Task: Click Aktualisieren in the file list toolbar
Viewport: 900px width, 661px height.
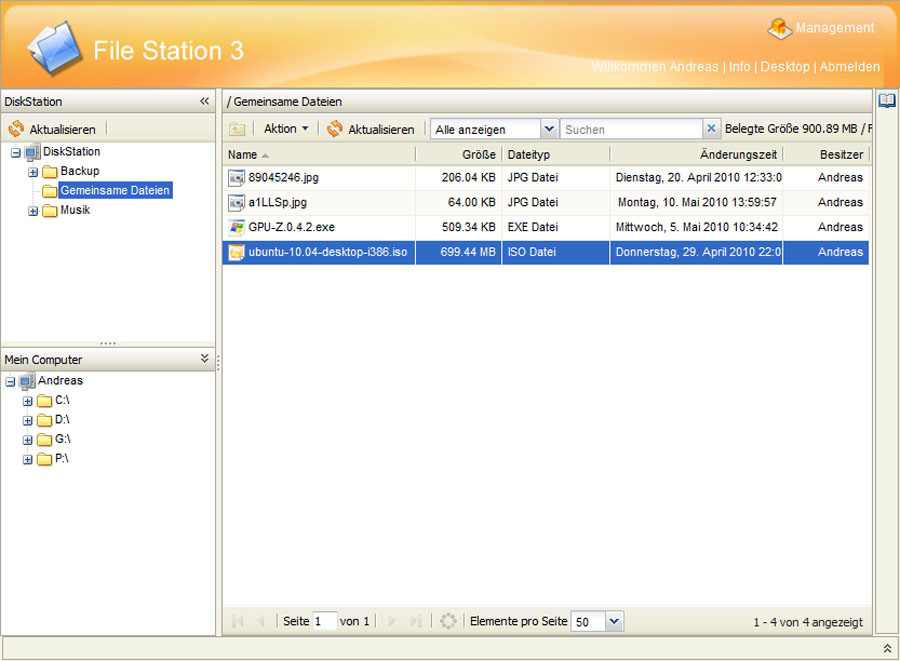Action: 371,129
